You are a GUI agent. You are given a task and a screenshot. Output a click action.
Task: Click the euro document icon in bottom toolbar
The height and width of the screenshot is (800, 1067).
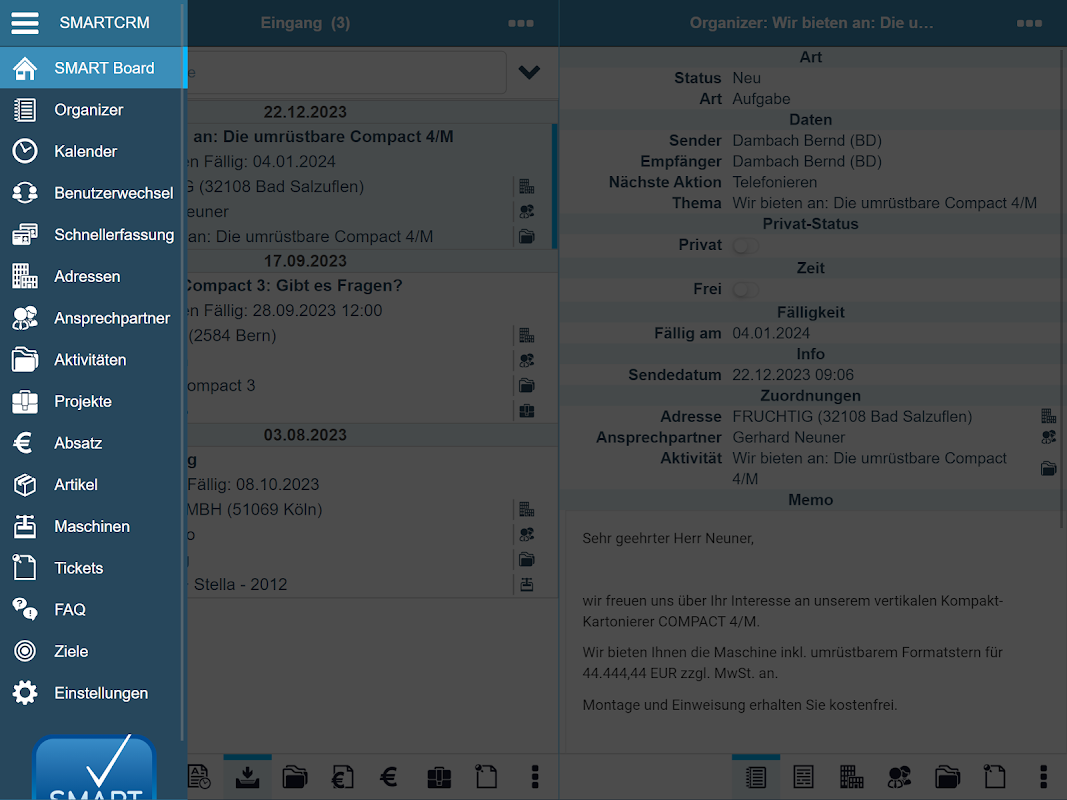[342, 777]
